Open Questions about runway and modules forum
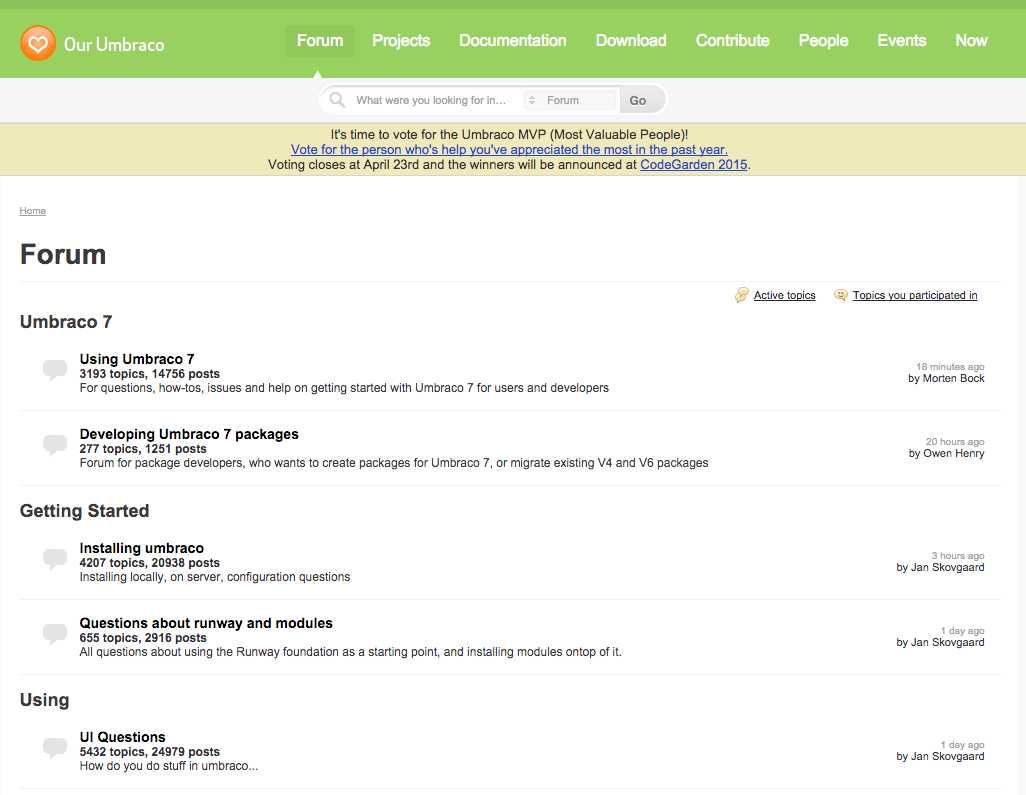This screenshot has width=1026, height=795. [x=206, y=623]
